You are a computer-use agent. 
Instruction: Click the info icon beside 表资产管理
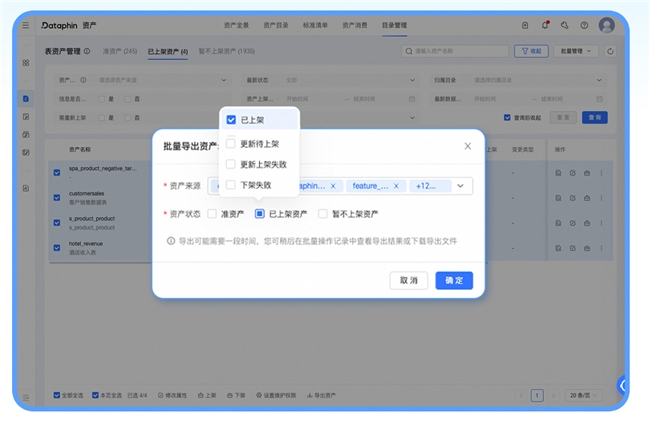pyautogui.click(x=86, y=50)
